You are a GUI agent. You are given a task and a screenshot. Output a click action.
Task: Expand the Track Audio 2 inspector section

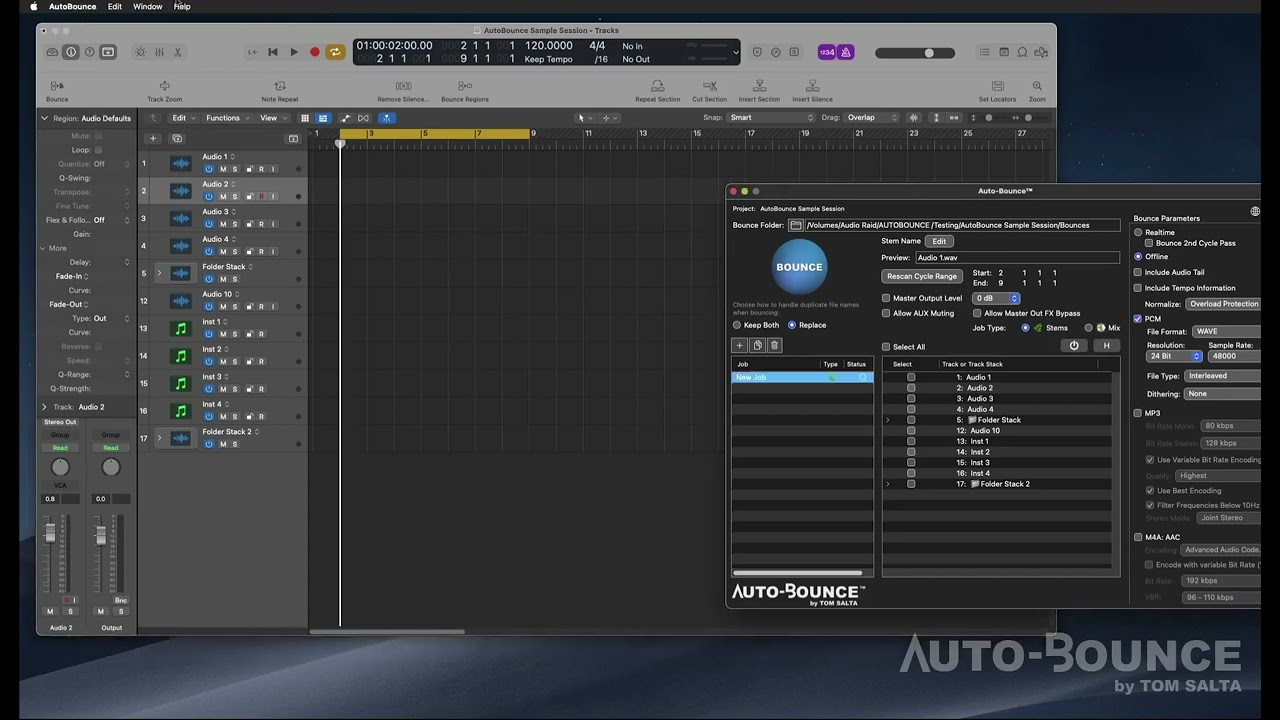tap(44, 407)
